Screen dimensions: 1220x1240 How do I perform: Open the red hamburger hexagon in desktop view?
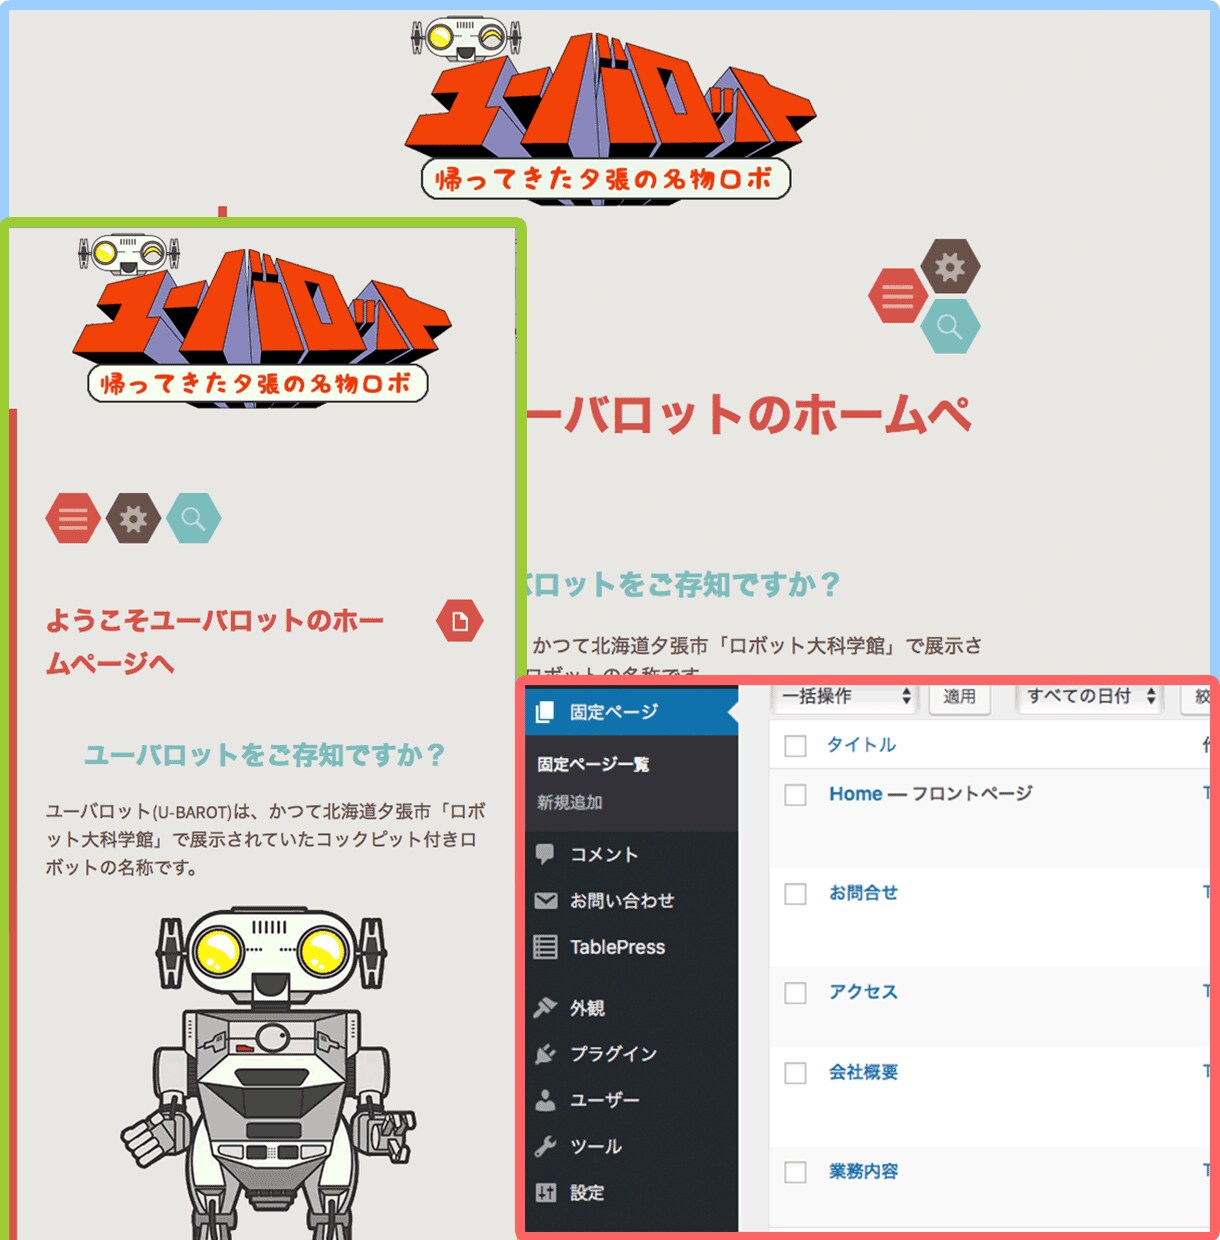[897, 295]
